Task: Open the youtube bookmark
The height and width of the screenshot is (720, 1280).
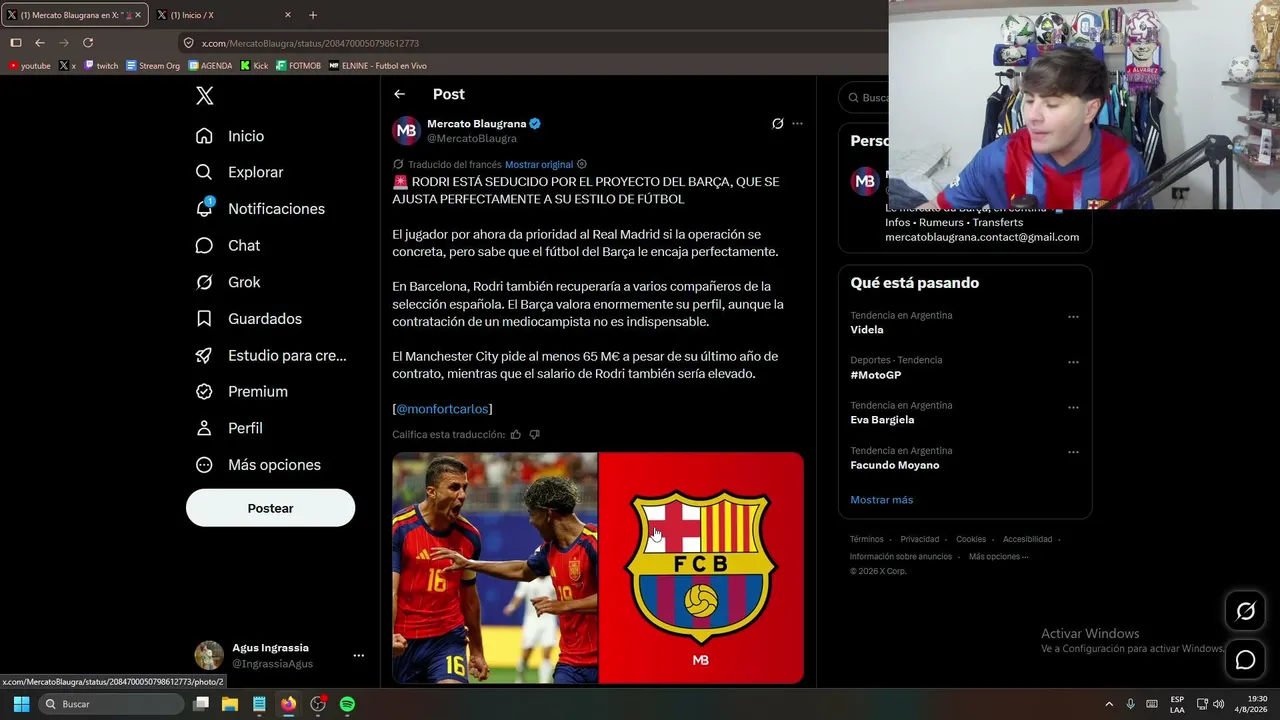Action: [29, 66]
